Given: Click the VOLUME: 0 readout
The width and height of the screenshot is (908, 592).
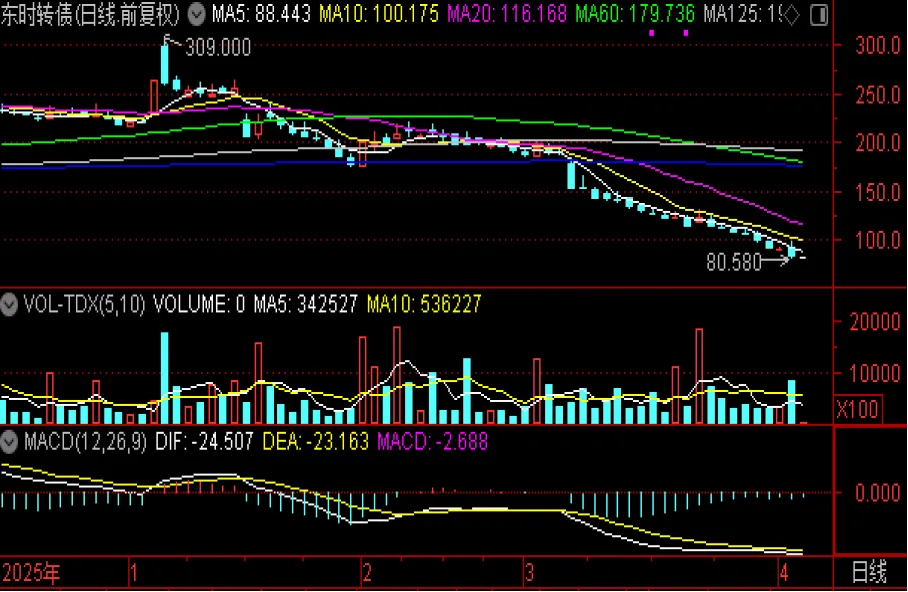Looking at the screenshot, I should [199, 304].
